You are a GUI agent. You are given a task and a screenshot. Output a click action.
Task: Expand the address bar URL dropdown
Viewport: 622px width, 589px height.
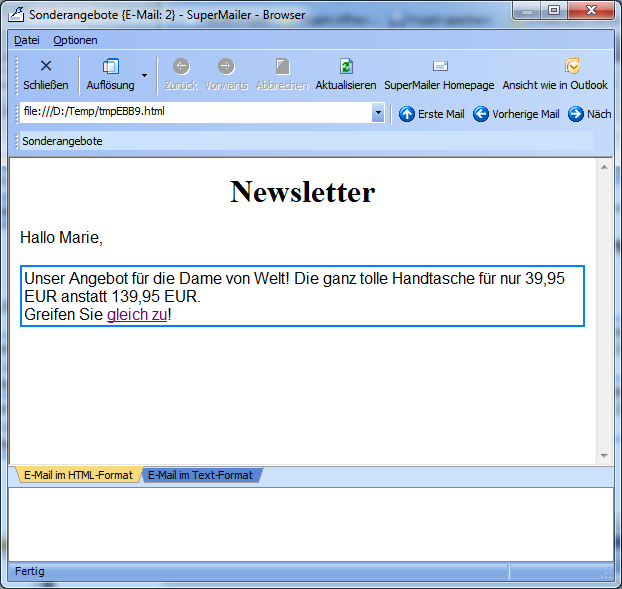(378, 113)
